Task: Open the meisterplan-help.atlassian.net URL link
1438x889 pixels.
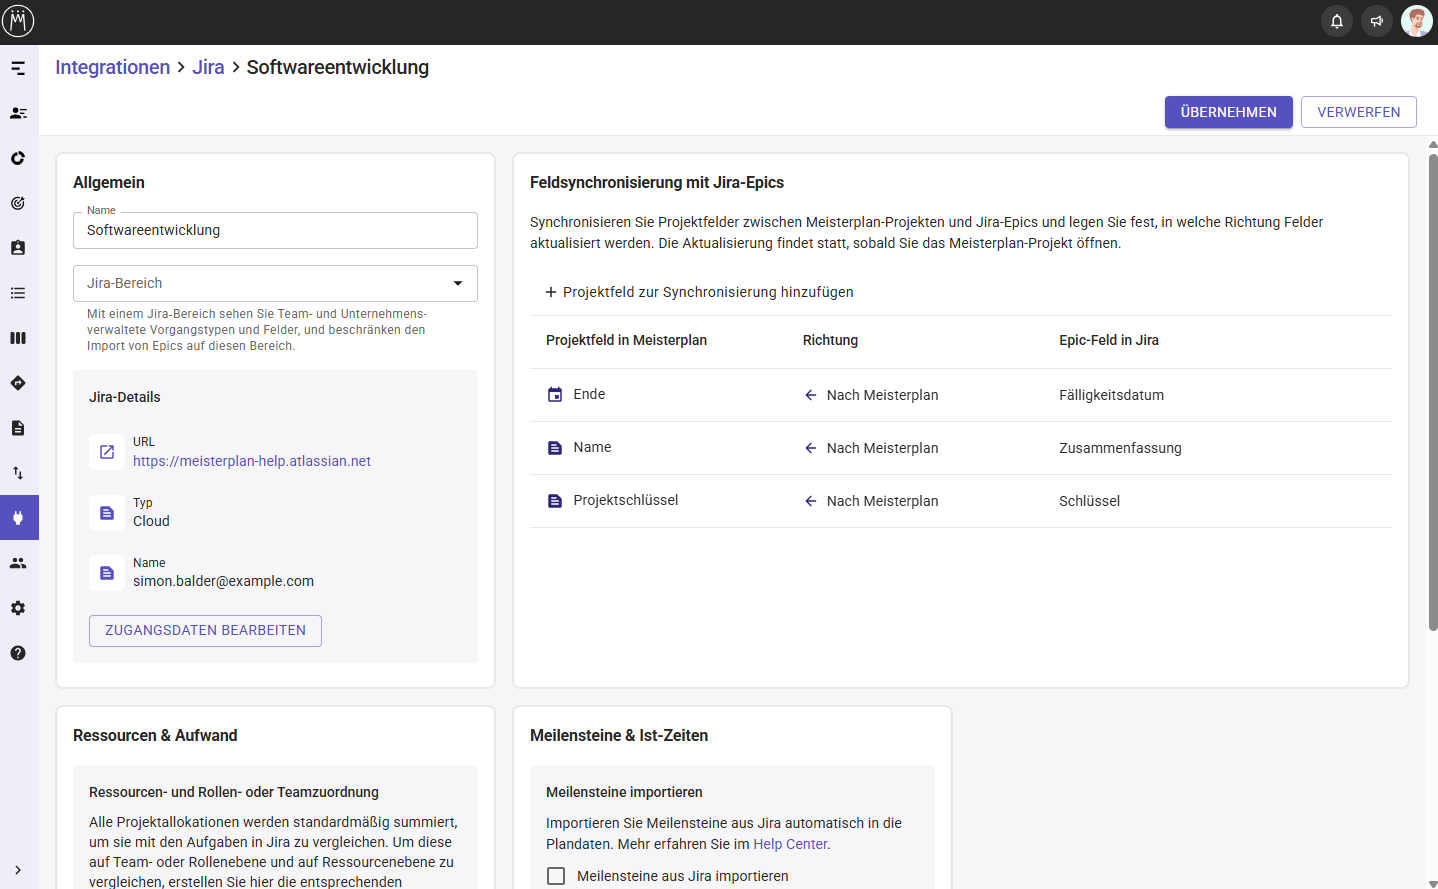Action: pyautogui.click(x=252, y=461)
